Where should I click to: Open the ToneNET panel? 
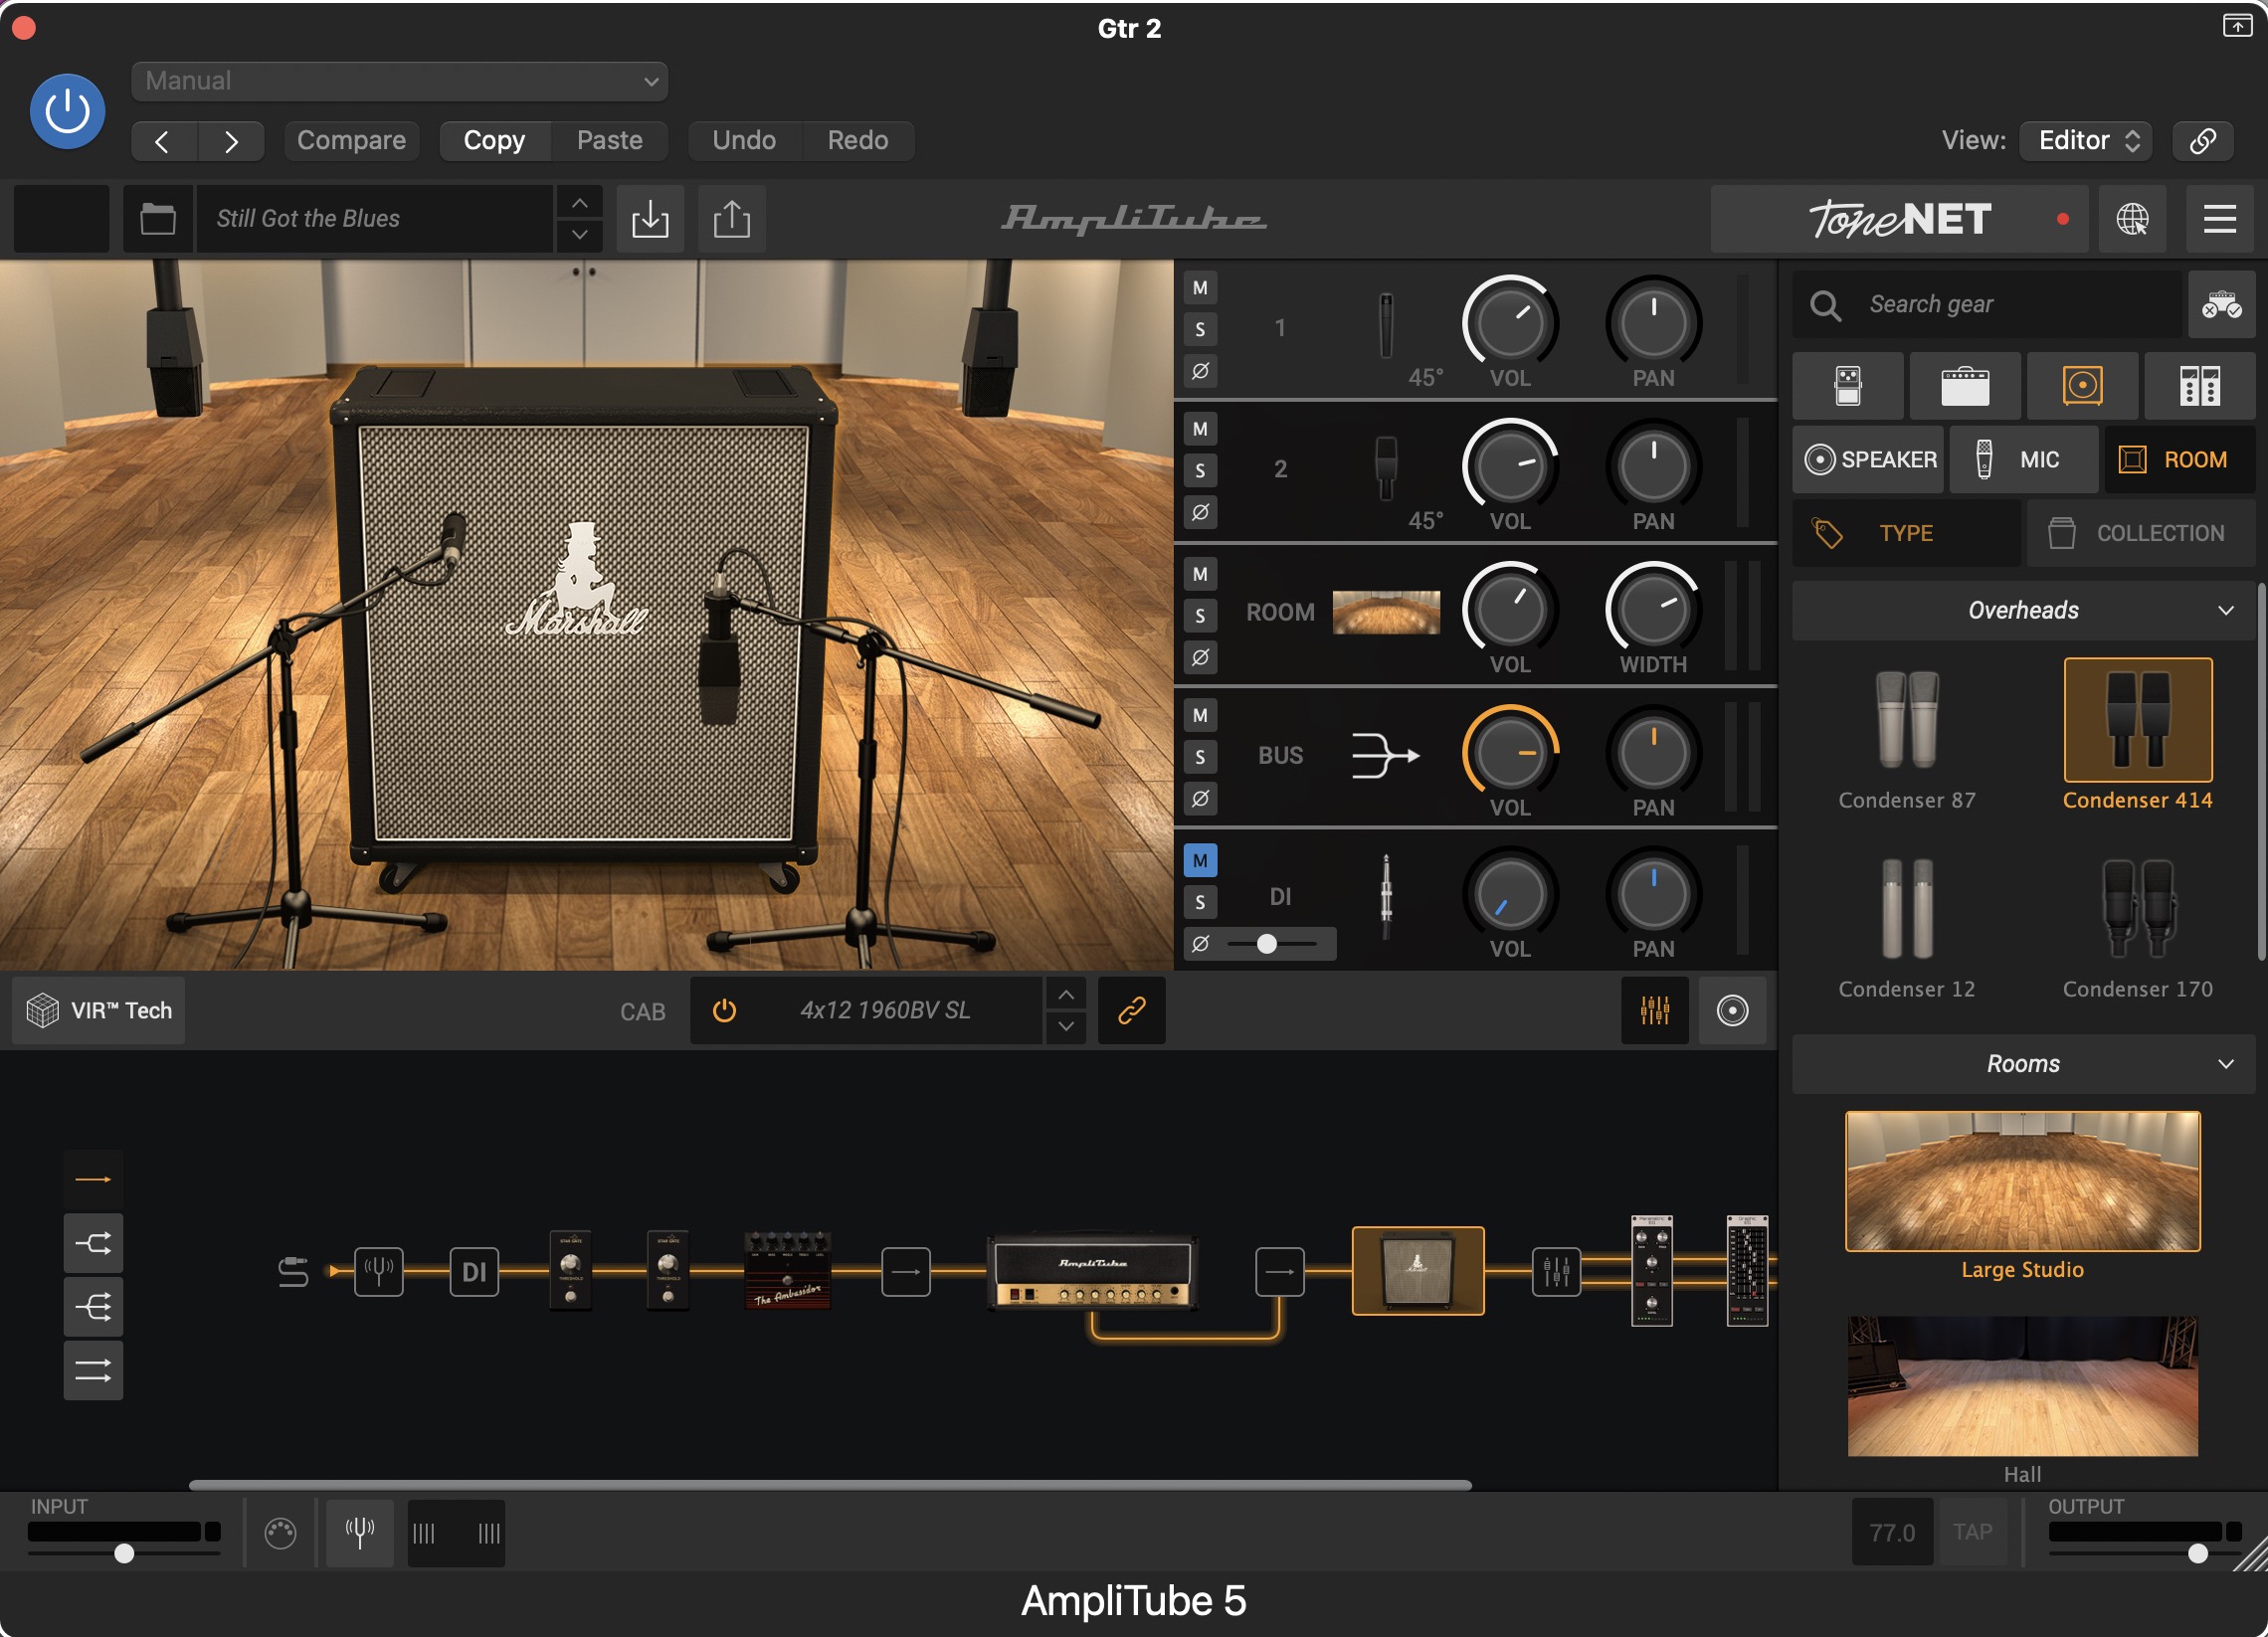point(1898,218)
